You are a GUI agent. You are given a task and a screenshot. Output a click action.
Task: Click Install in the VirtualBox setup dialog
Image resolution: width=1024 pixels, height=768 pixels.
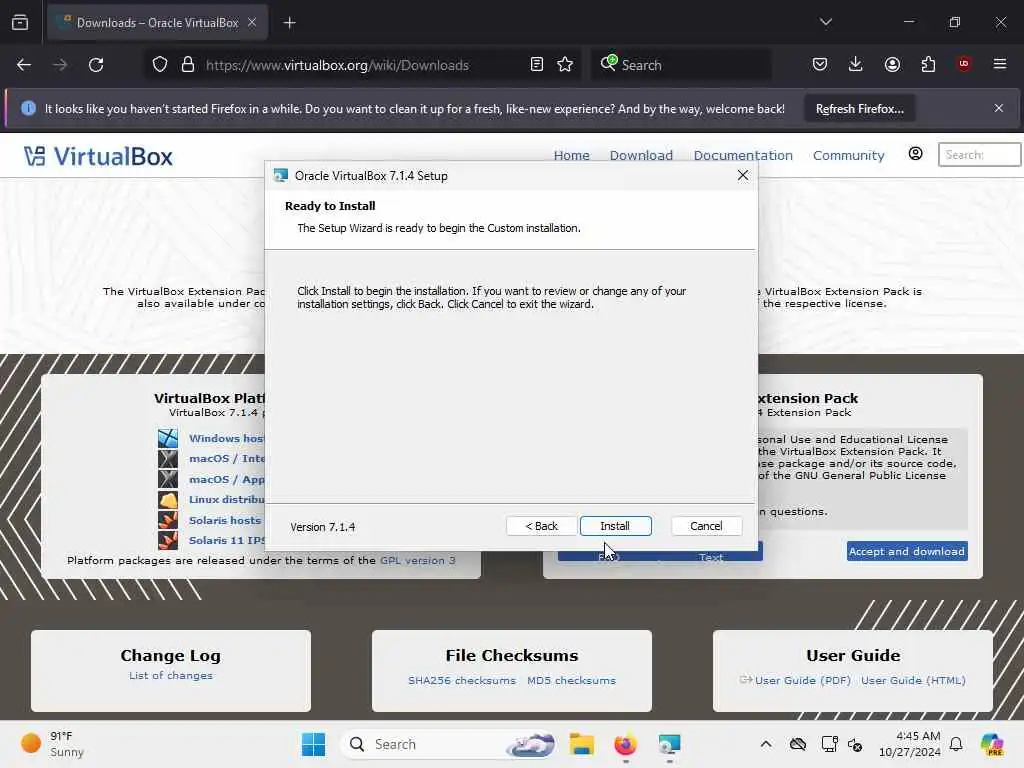615,526
